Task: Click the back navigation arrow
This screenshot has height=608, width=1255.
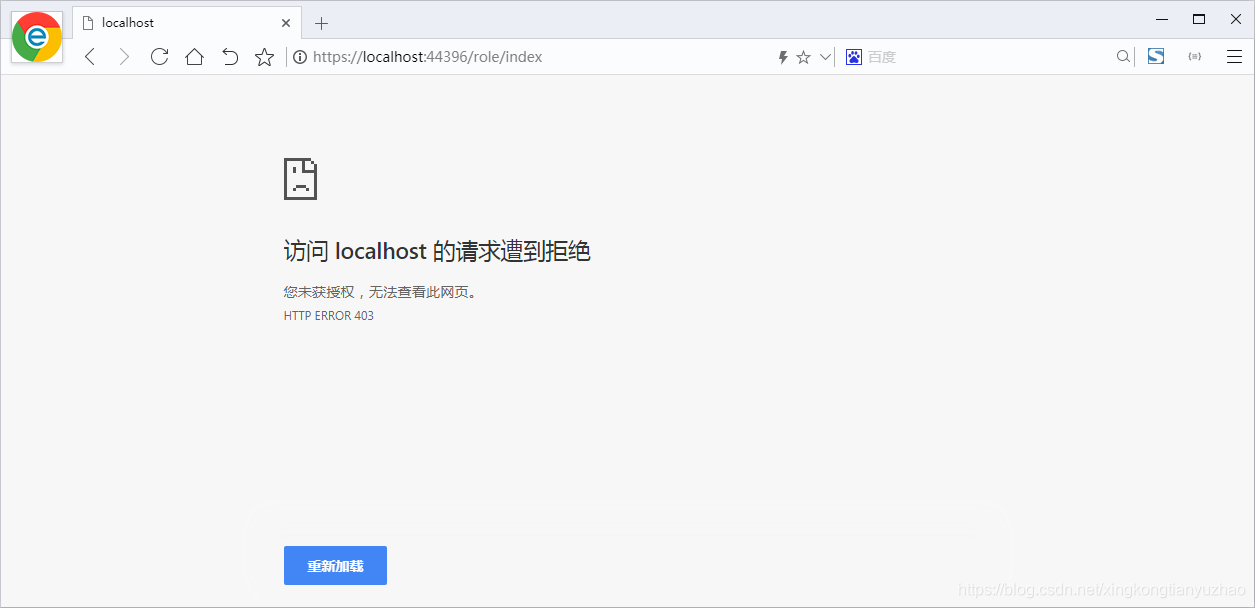Action: [x=89, y=57]
